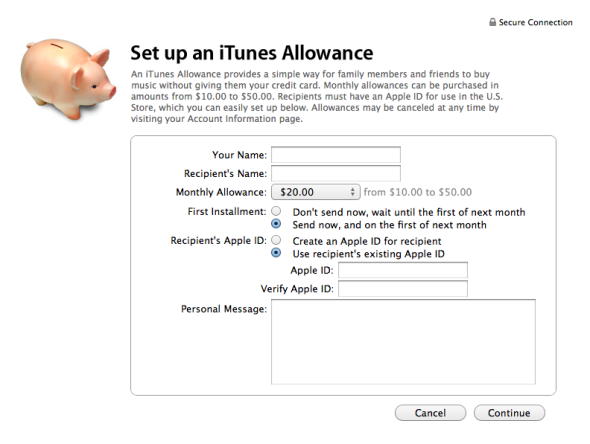Select "Don't send now" first installment option
Viewport: 590px width, 444px height.
[276, 211]
